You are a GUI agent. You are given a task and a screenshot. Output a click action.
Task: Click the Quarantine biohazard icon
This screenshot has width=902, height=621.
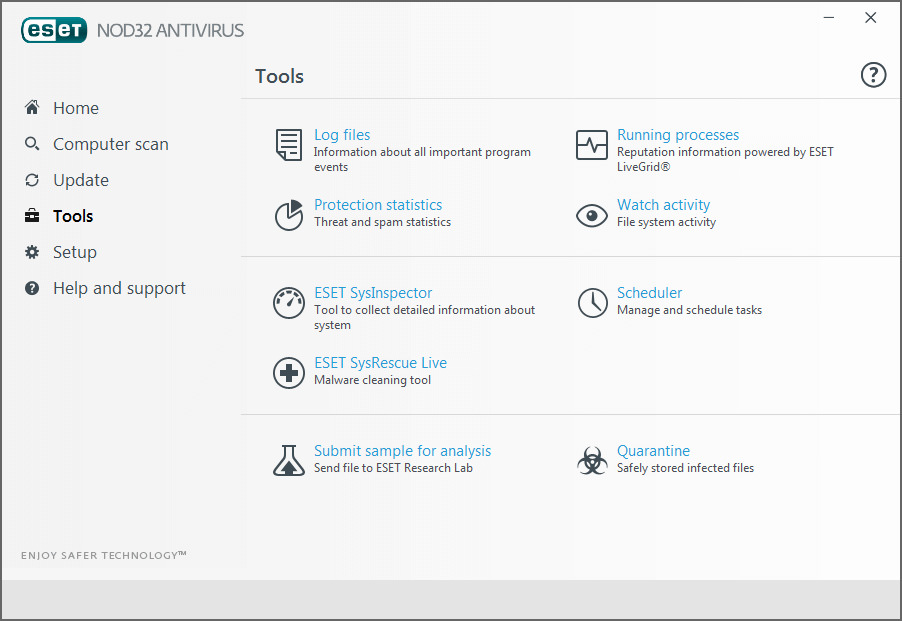[x=592, y=461]
